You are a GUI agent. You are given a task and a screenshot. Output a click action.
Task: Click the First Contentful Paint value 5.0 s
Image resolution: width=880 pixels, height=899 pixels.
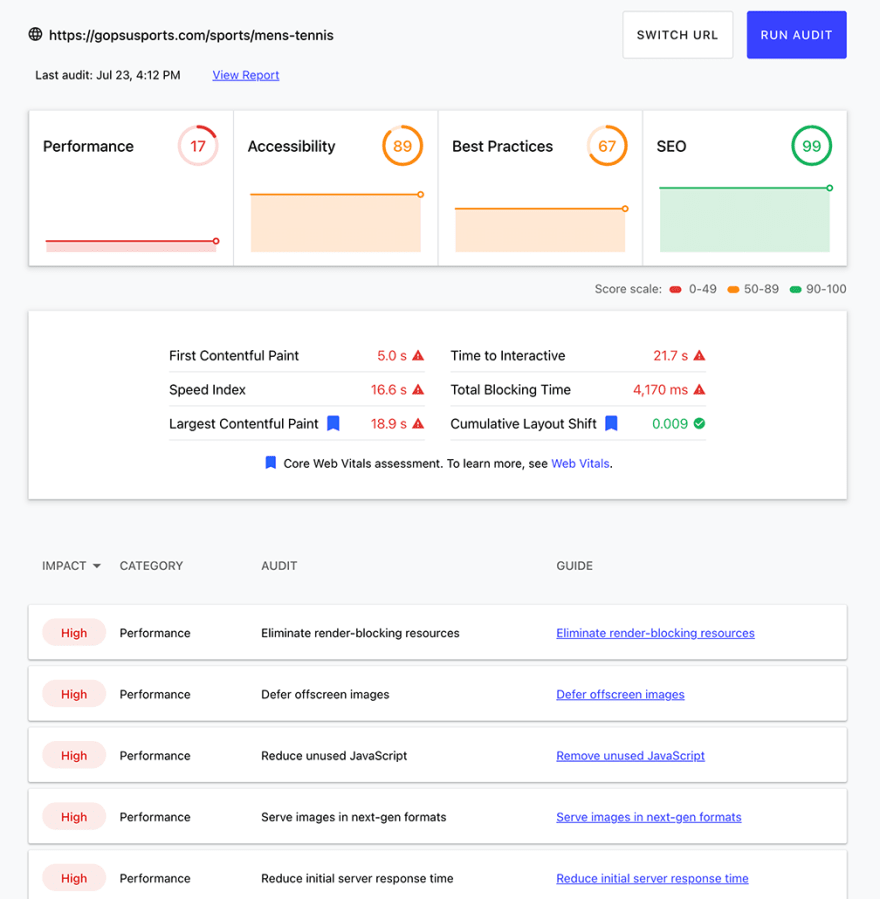pos(392,355)
